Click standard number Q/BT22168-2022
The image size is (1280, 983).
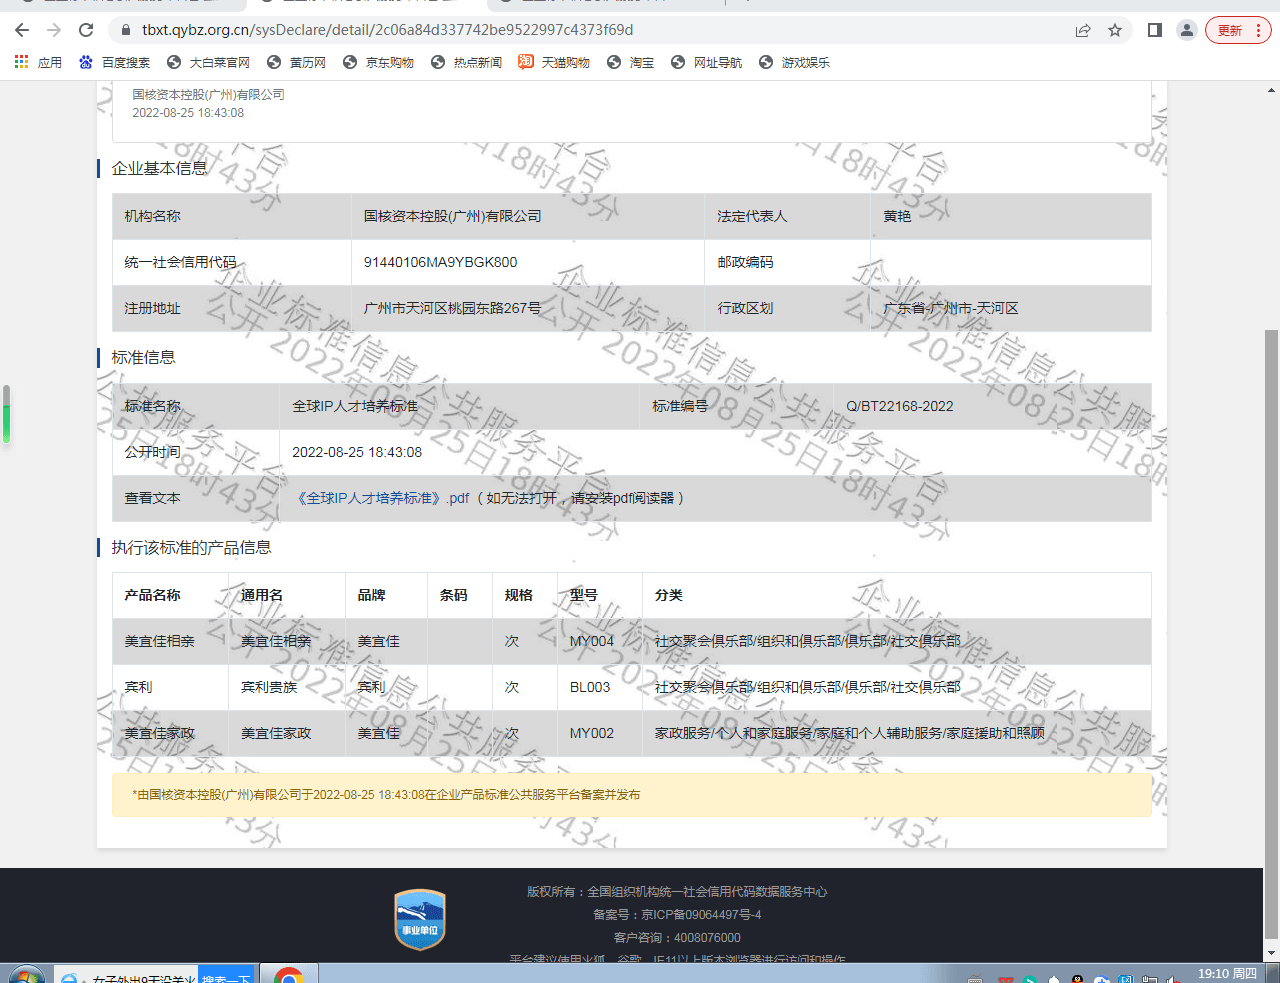[900, 406]
